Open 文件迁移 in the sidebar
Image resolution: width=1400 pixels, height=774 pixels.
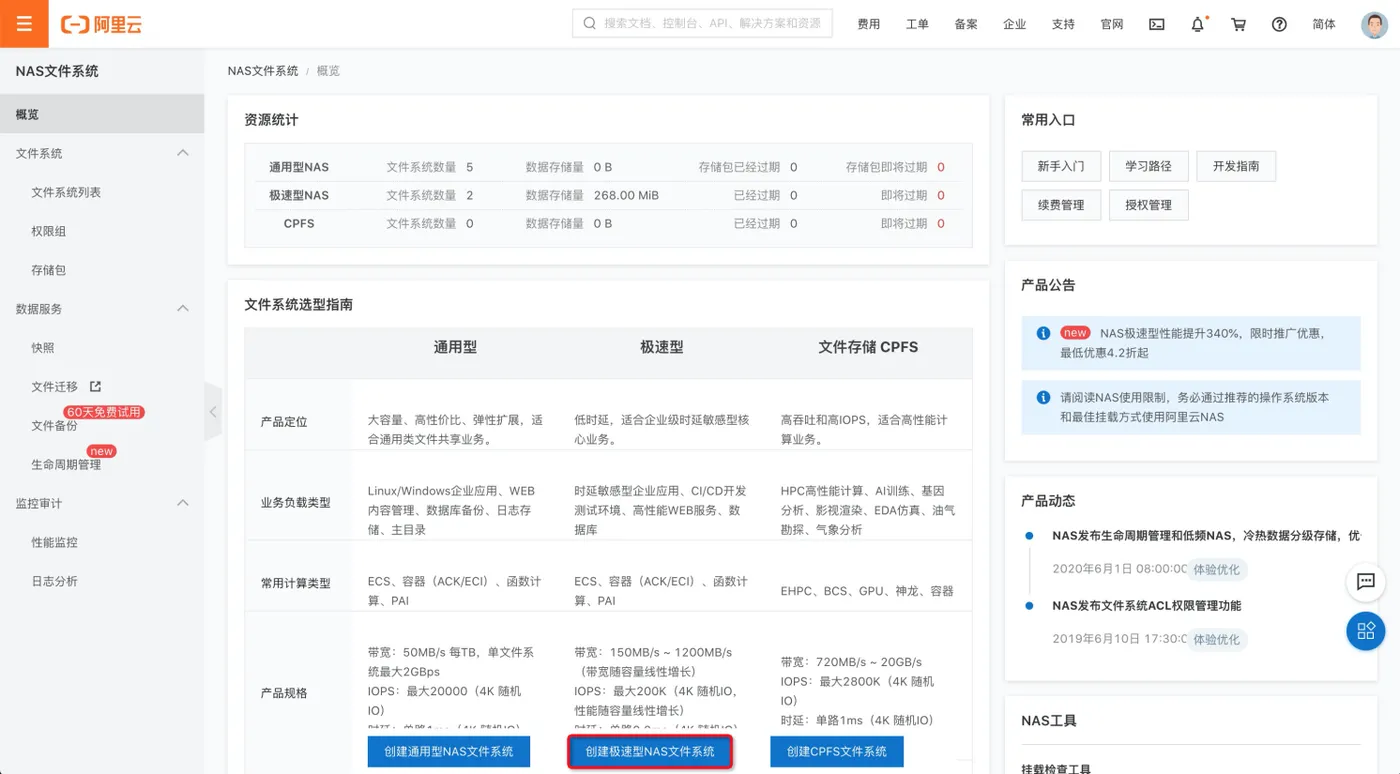[x=55, y=387]
